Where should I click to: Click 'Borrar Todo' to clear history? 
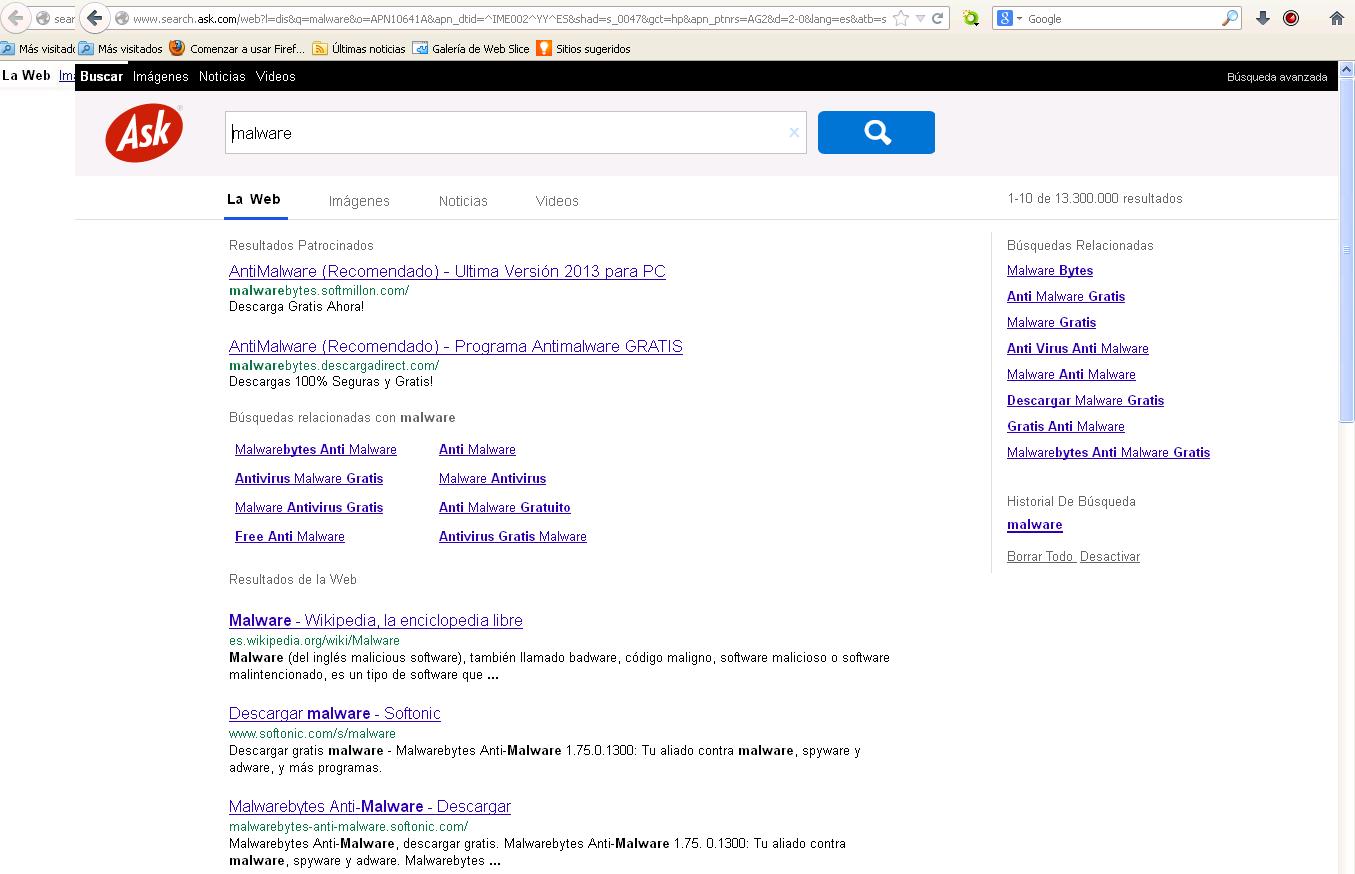point(1040,557)
